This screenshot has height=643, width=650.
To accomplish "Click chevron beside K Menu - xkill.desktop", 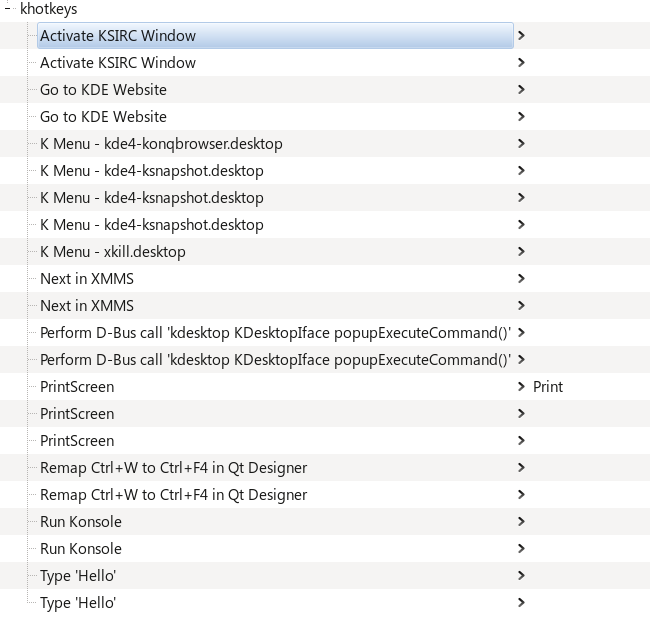I will (522, 252).
